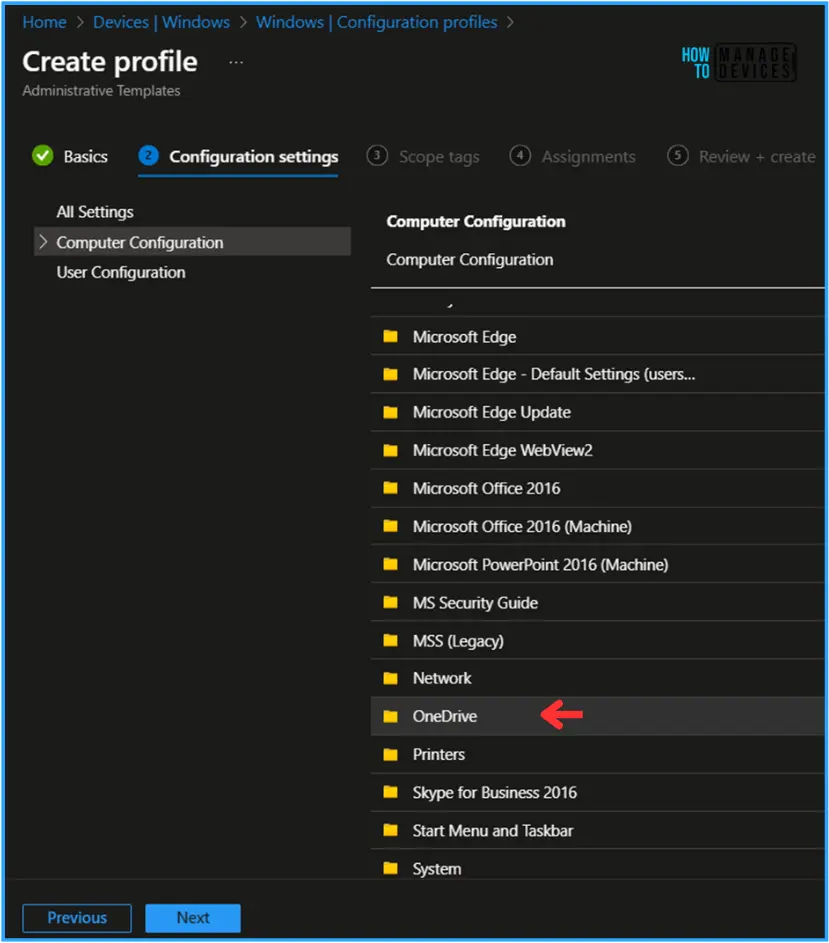Click folder icon beside Start Menu and Taskbar
The image size is (829, 943).
click(x=390, y=831)
